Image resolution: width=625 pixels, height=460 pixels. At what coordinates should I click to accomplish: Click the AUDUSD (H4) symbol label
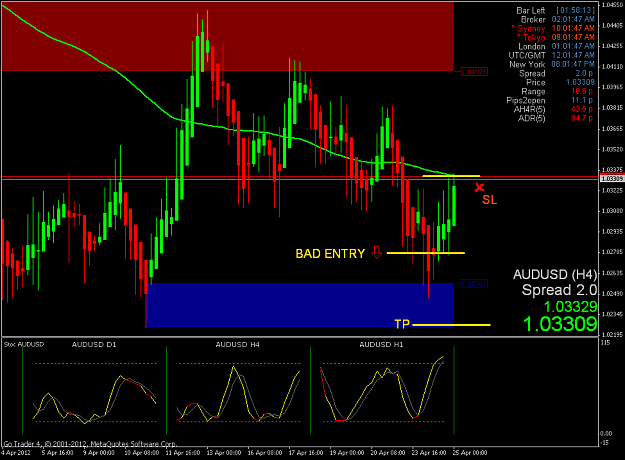(555, 275)
